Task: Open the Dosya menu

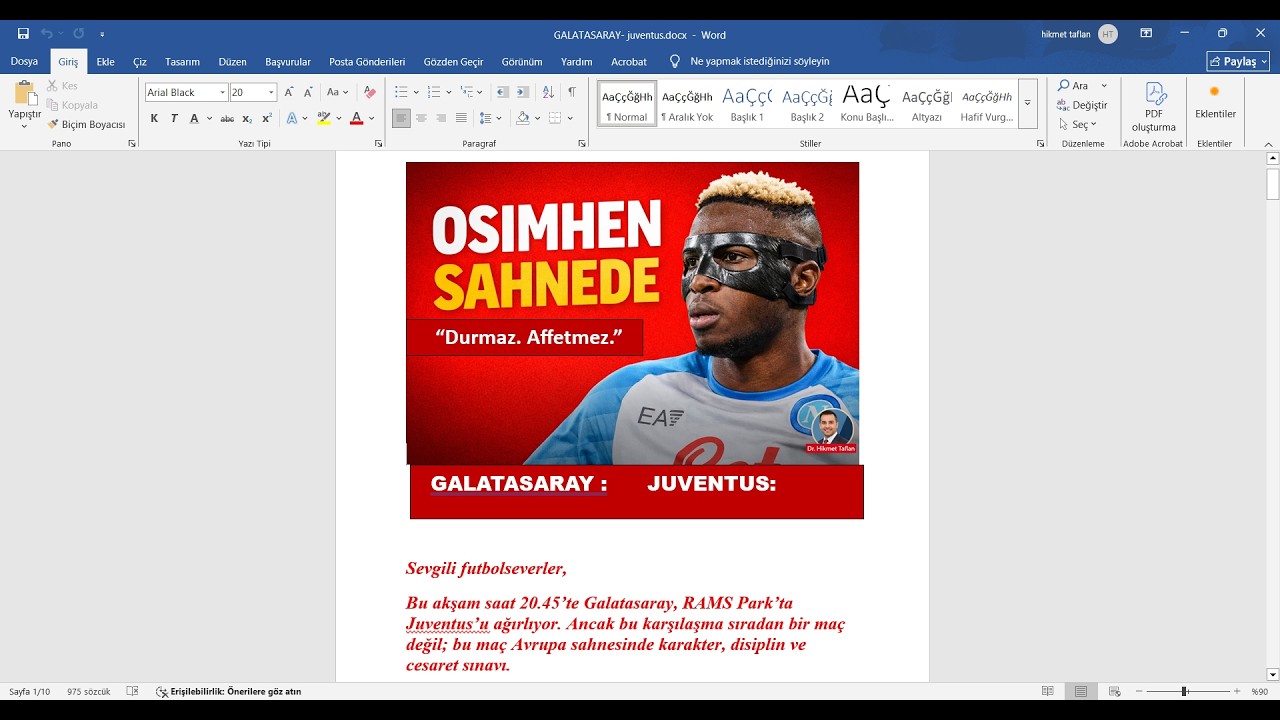Action: coord(24,61)
